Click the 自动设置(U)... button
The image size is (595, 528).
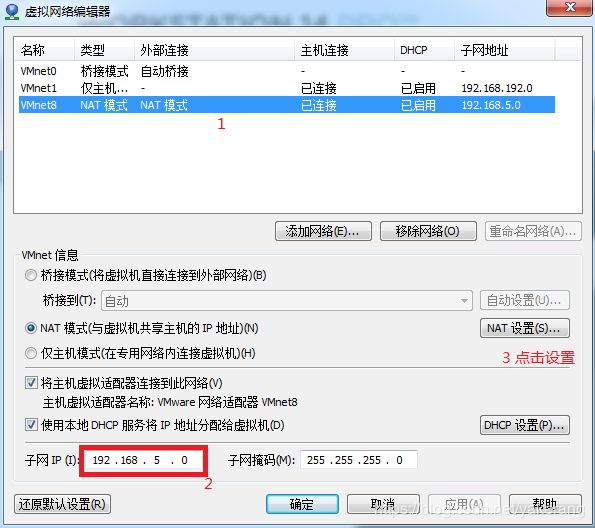coord(525,300)
